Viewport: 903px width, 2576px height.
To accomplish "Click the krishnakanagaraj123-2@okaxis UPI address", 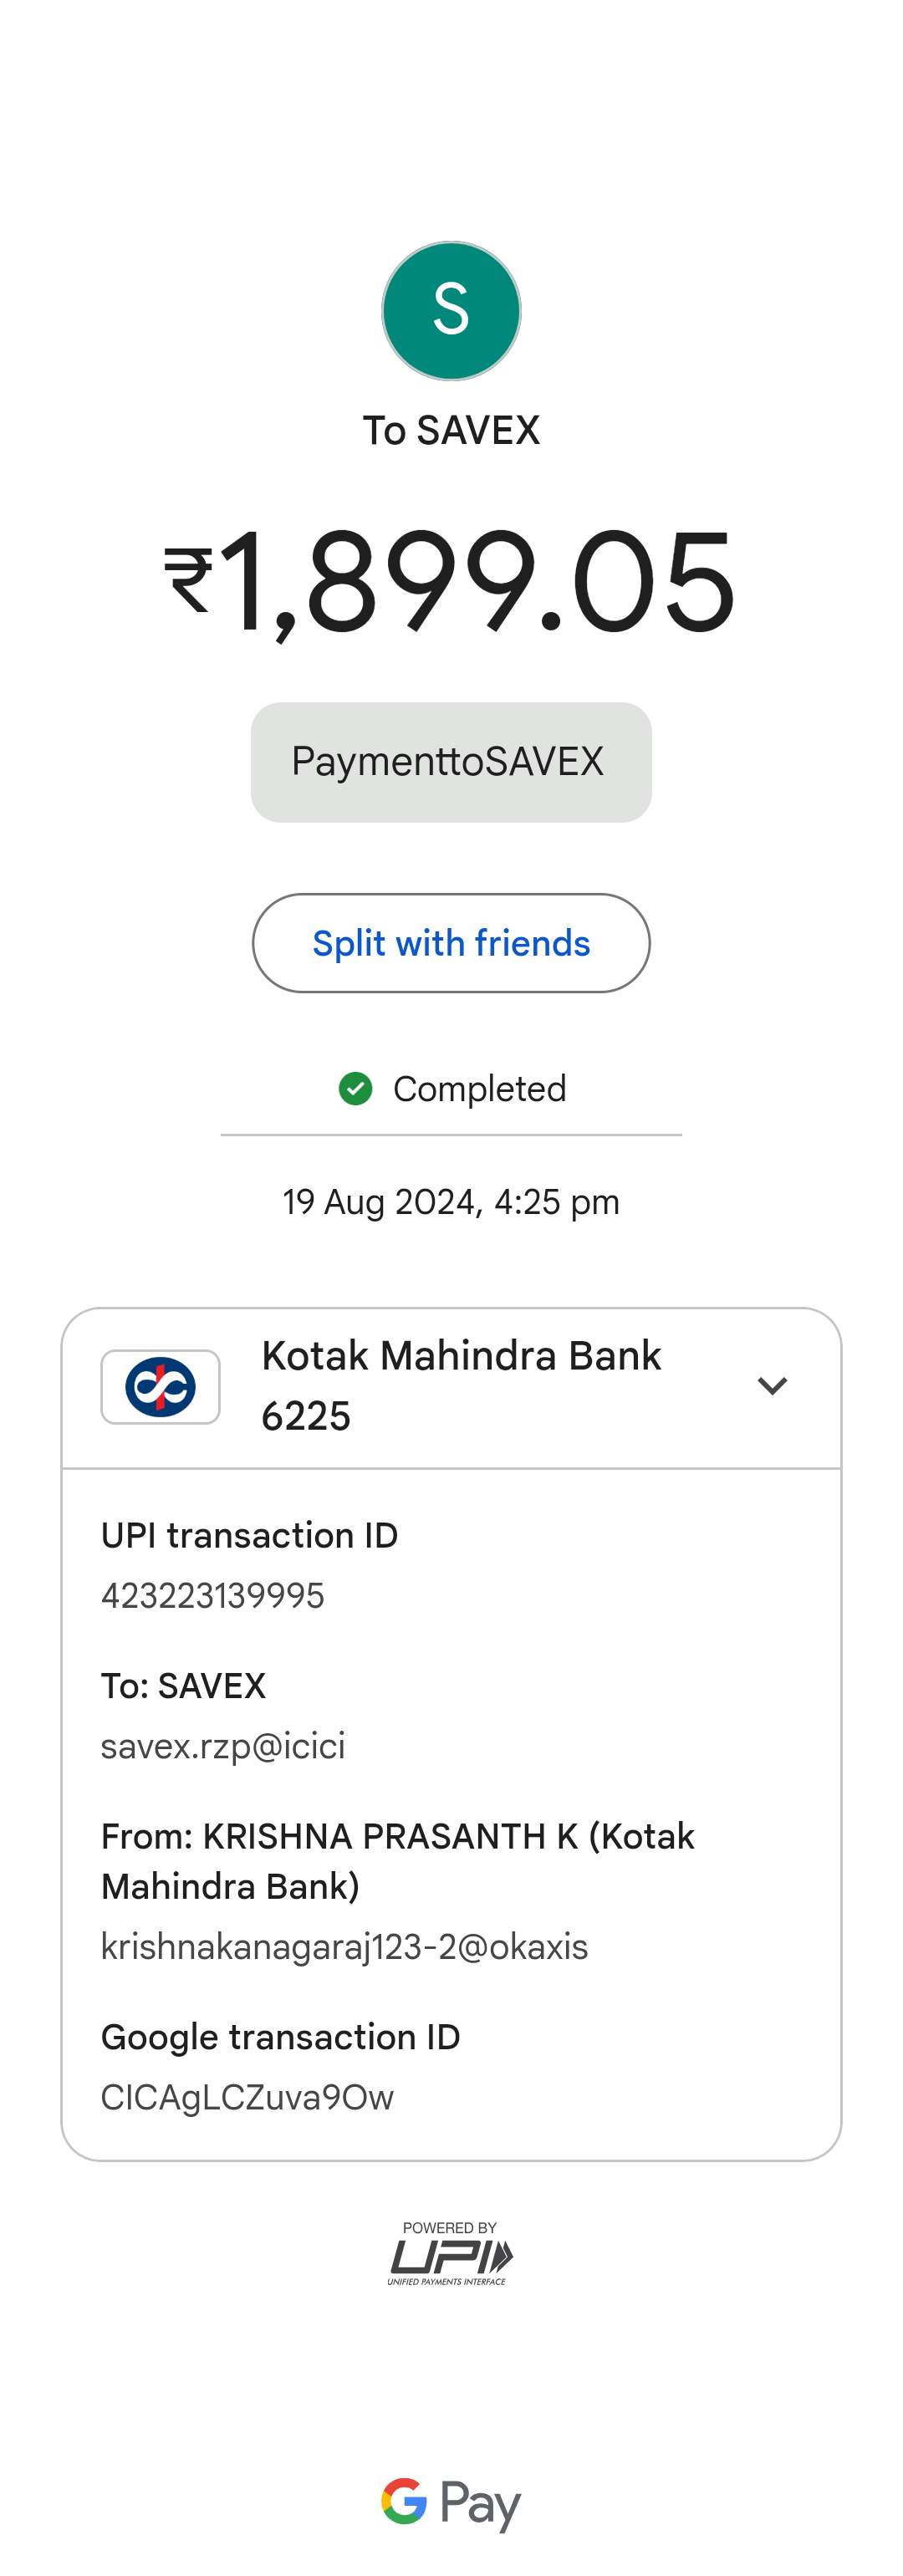I will click(344, 1946).
